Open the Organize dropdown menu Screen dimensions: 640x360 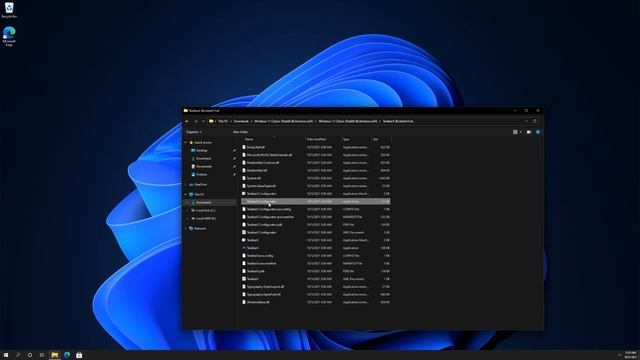click(x=194, y=132)
